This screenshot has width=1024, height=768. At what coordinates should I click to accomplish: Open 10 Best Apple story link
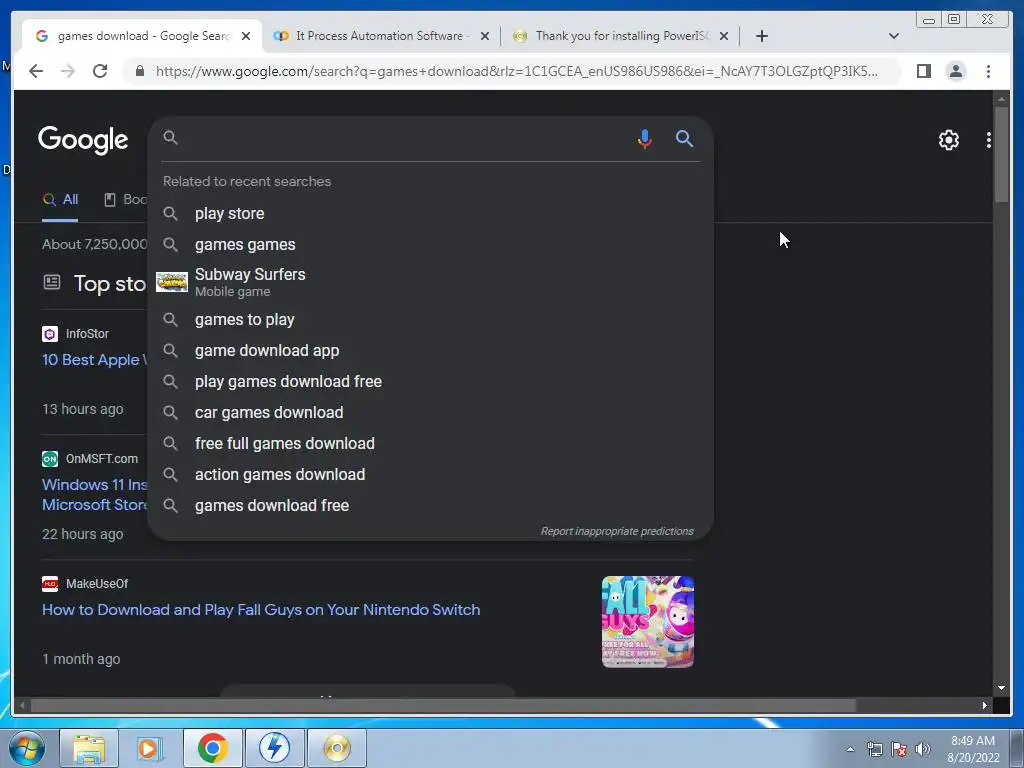click(x=95, y=360)
